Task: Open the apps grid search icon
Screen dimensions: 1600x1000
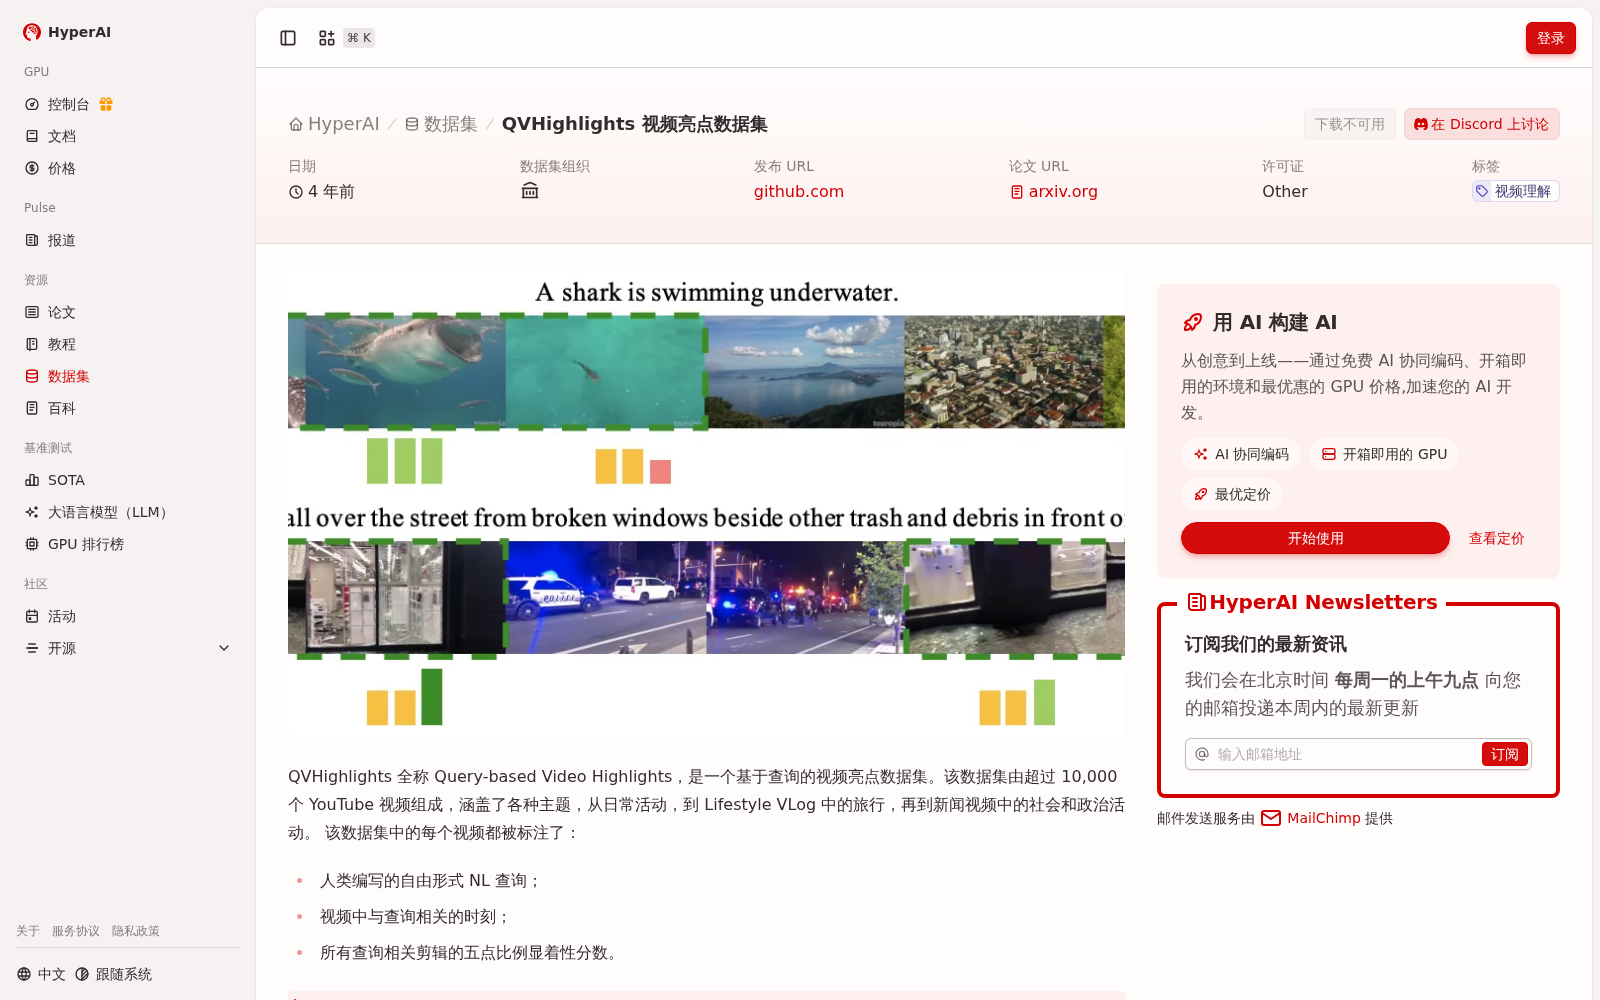Action: 327,38
